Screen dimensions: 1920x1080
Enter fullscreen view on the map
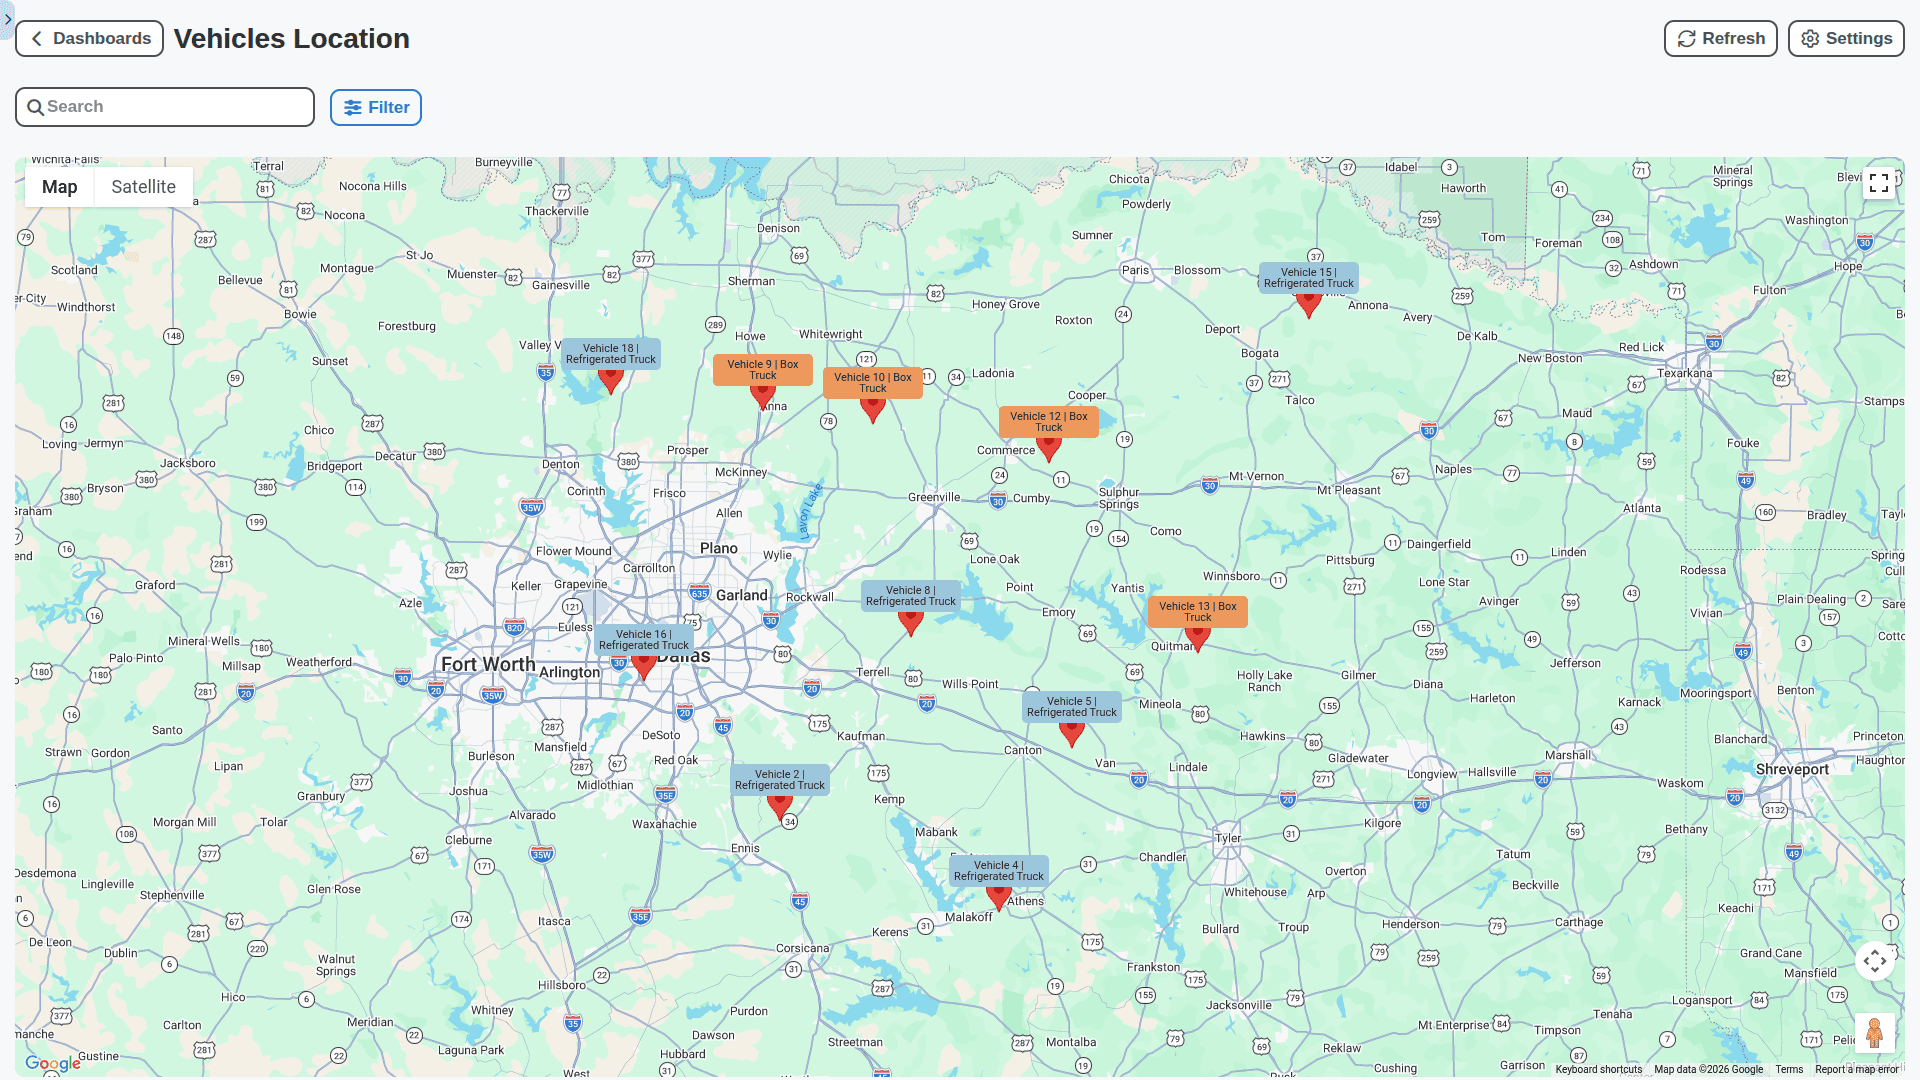point(1879,183)
